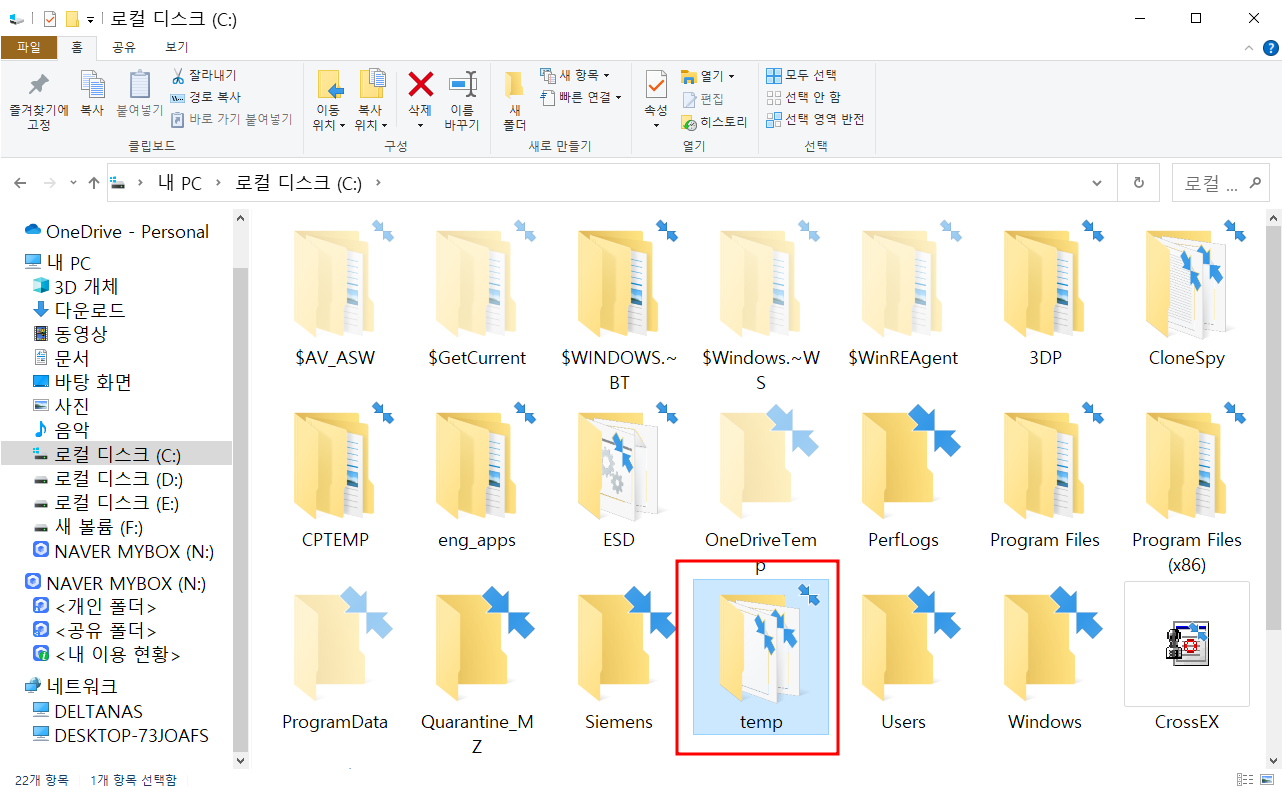Image resolution: width=1283 pixels, height=793 pixels.
Task: Click 선택 영역 반전 invert selection
Action: click(x=815, y=119)
